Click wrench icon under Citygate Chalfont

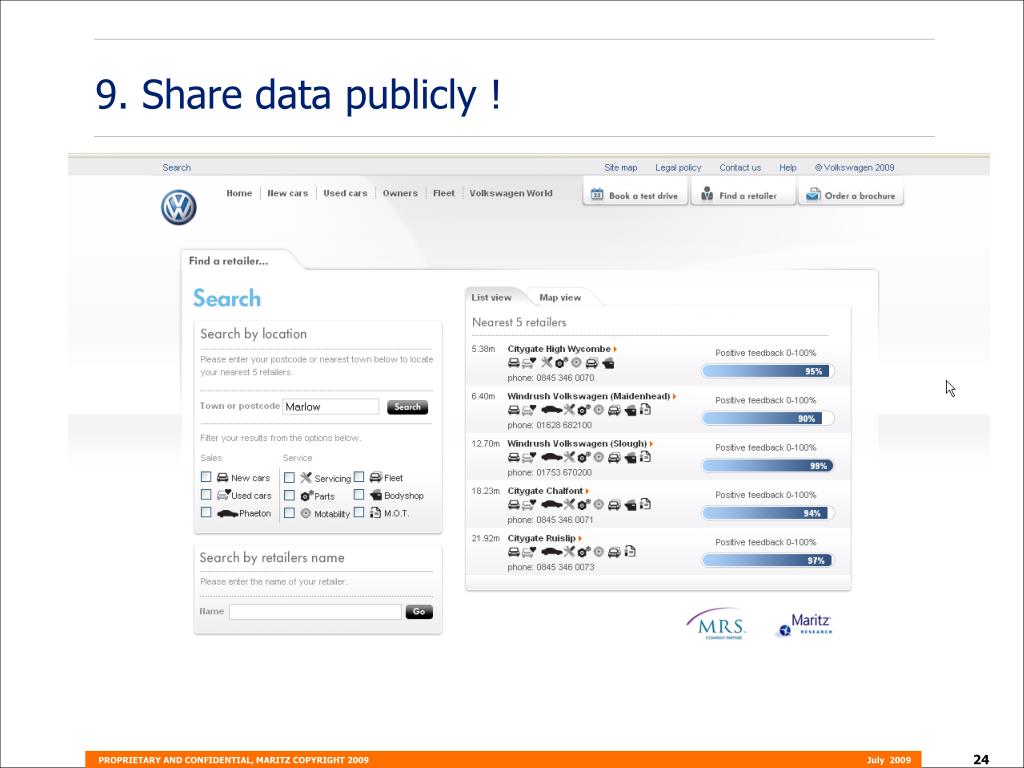[569, 504]
